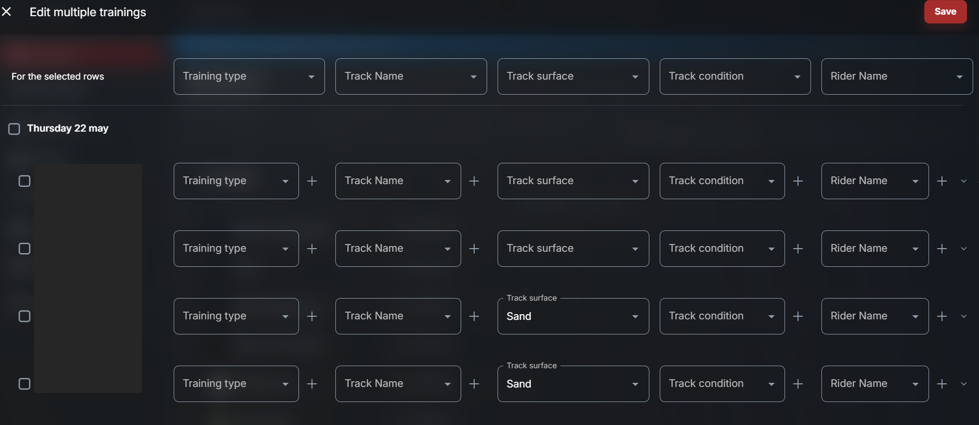979x425 pixels.
Task: Select the first training row checkbox
Action: [x=24, y=181]
